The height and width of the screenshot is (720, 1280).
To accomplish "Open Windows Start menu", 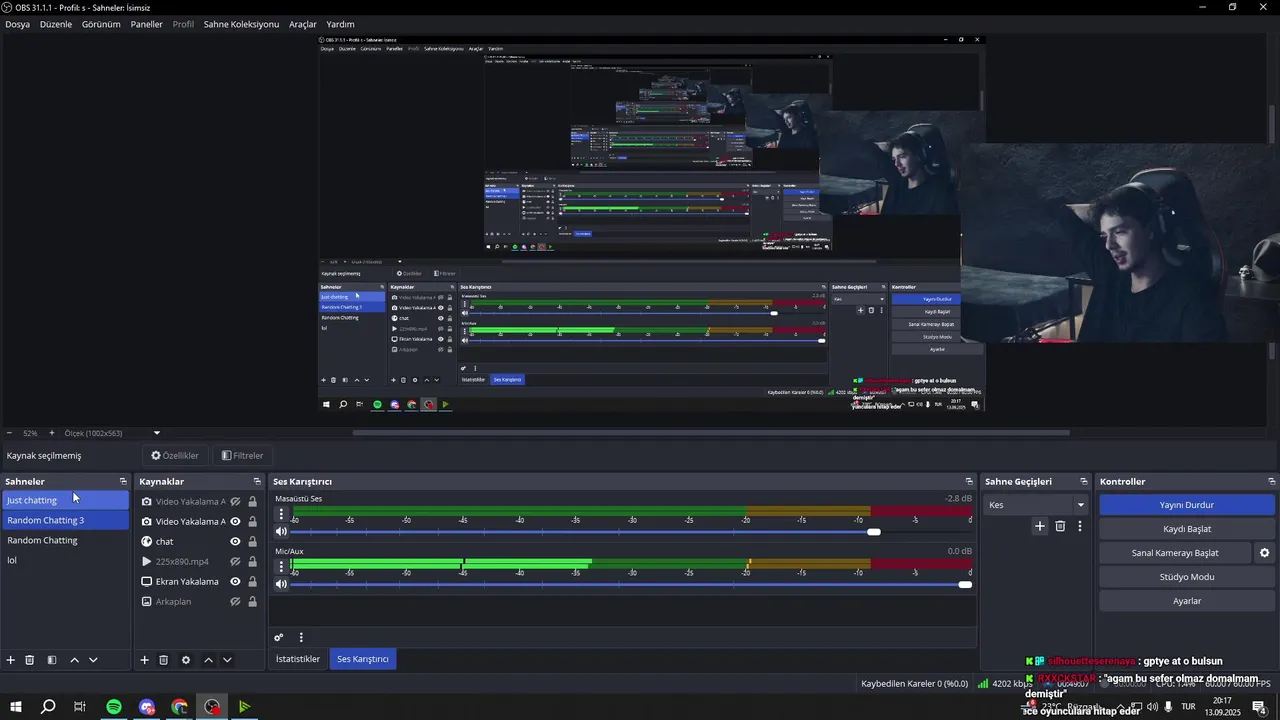I will [x=16, y=707].
